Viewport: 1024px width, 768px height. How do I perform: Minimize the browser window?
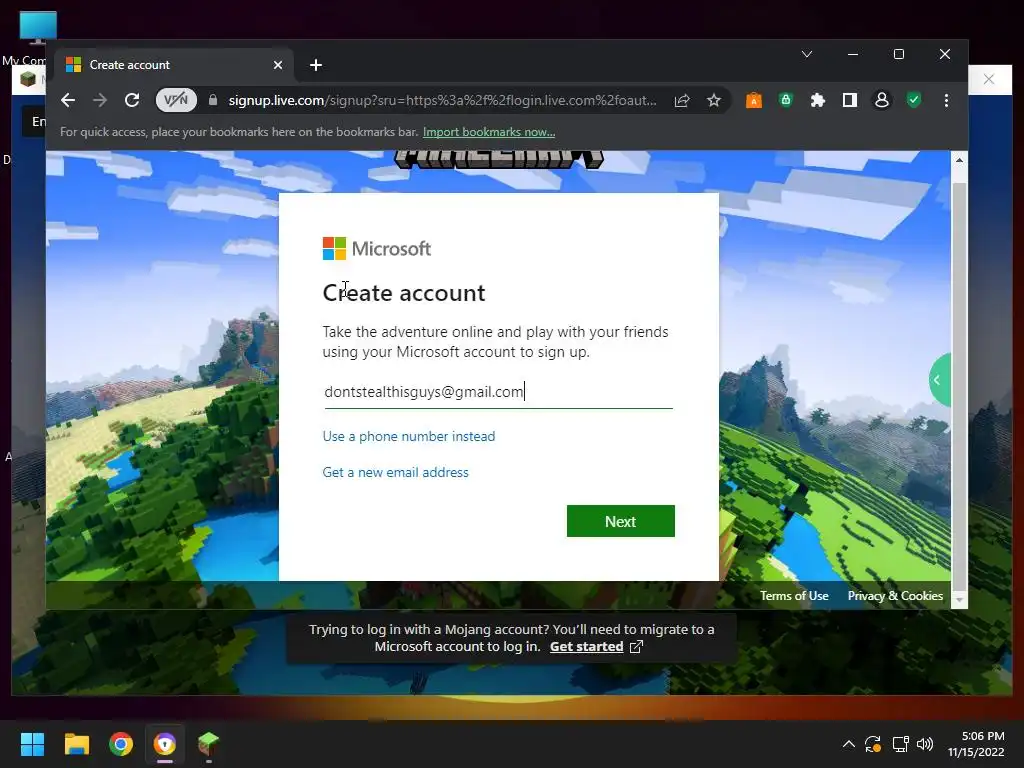click(x=853, y=54)
